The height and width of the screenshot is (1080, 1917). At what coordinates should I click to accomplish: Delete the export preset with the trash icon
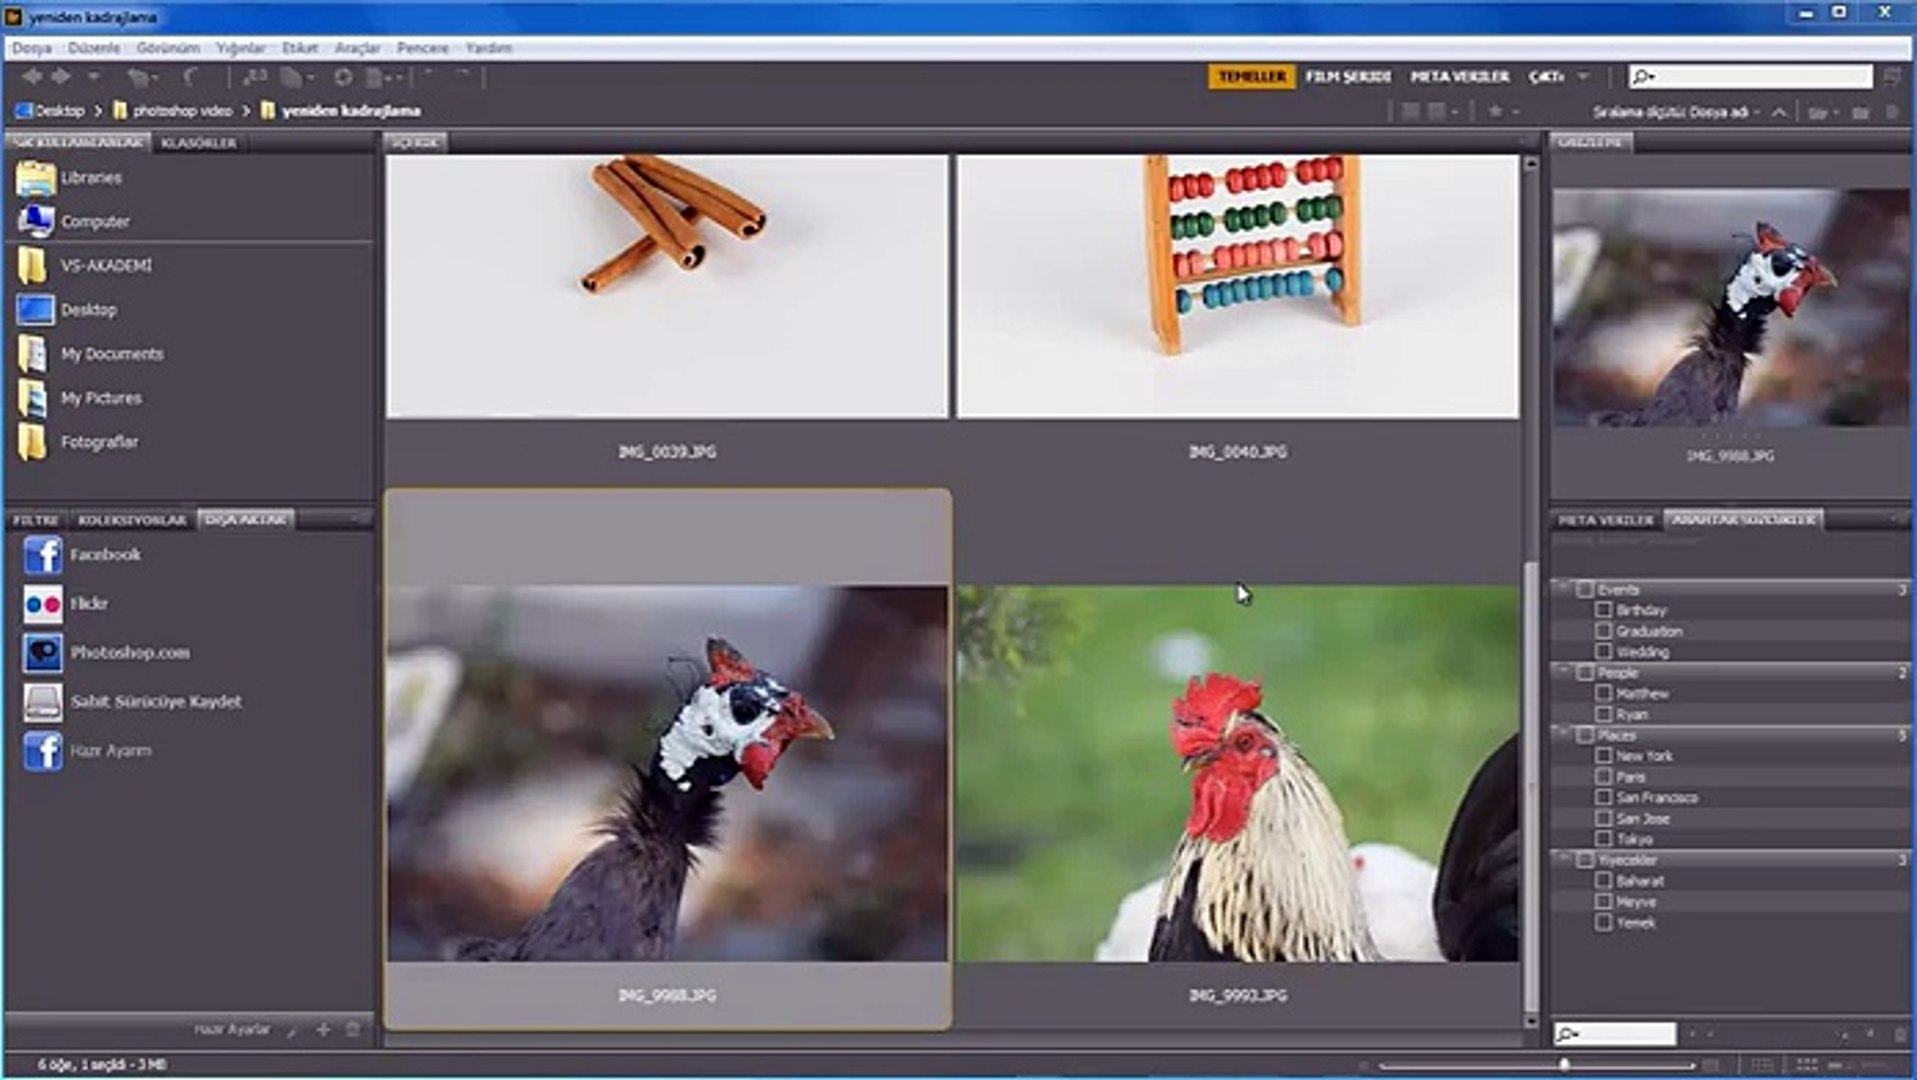(x=352, y=1029)
